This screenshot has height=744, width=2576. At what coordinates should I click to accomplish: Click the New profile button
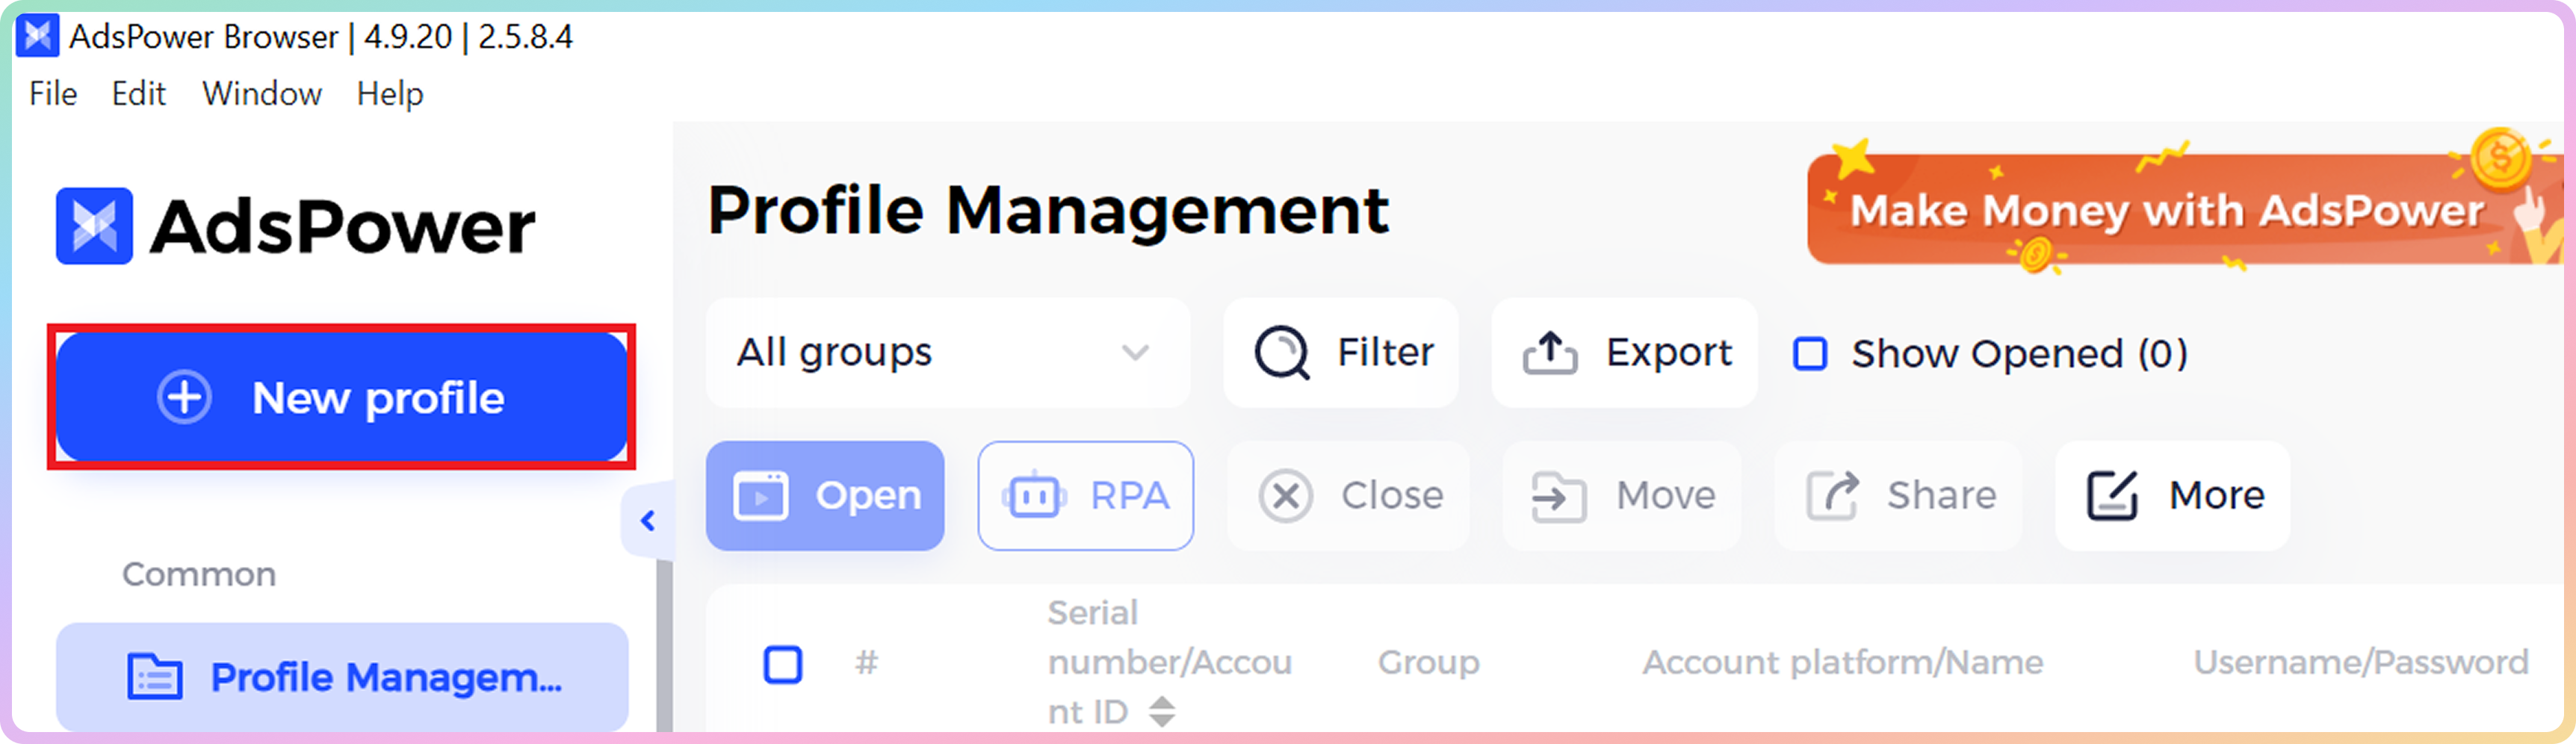point(342,397)
